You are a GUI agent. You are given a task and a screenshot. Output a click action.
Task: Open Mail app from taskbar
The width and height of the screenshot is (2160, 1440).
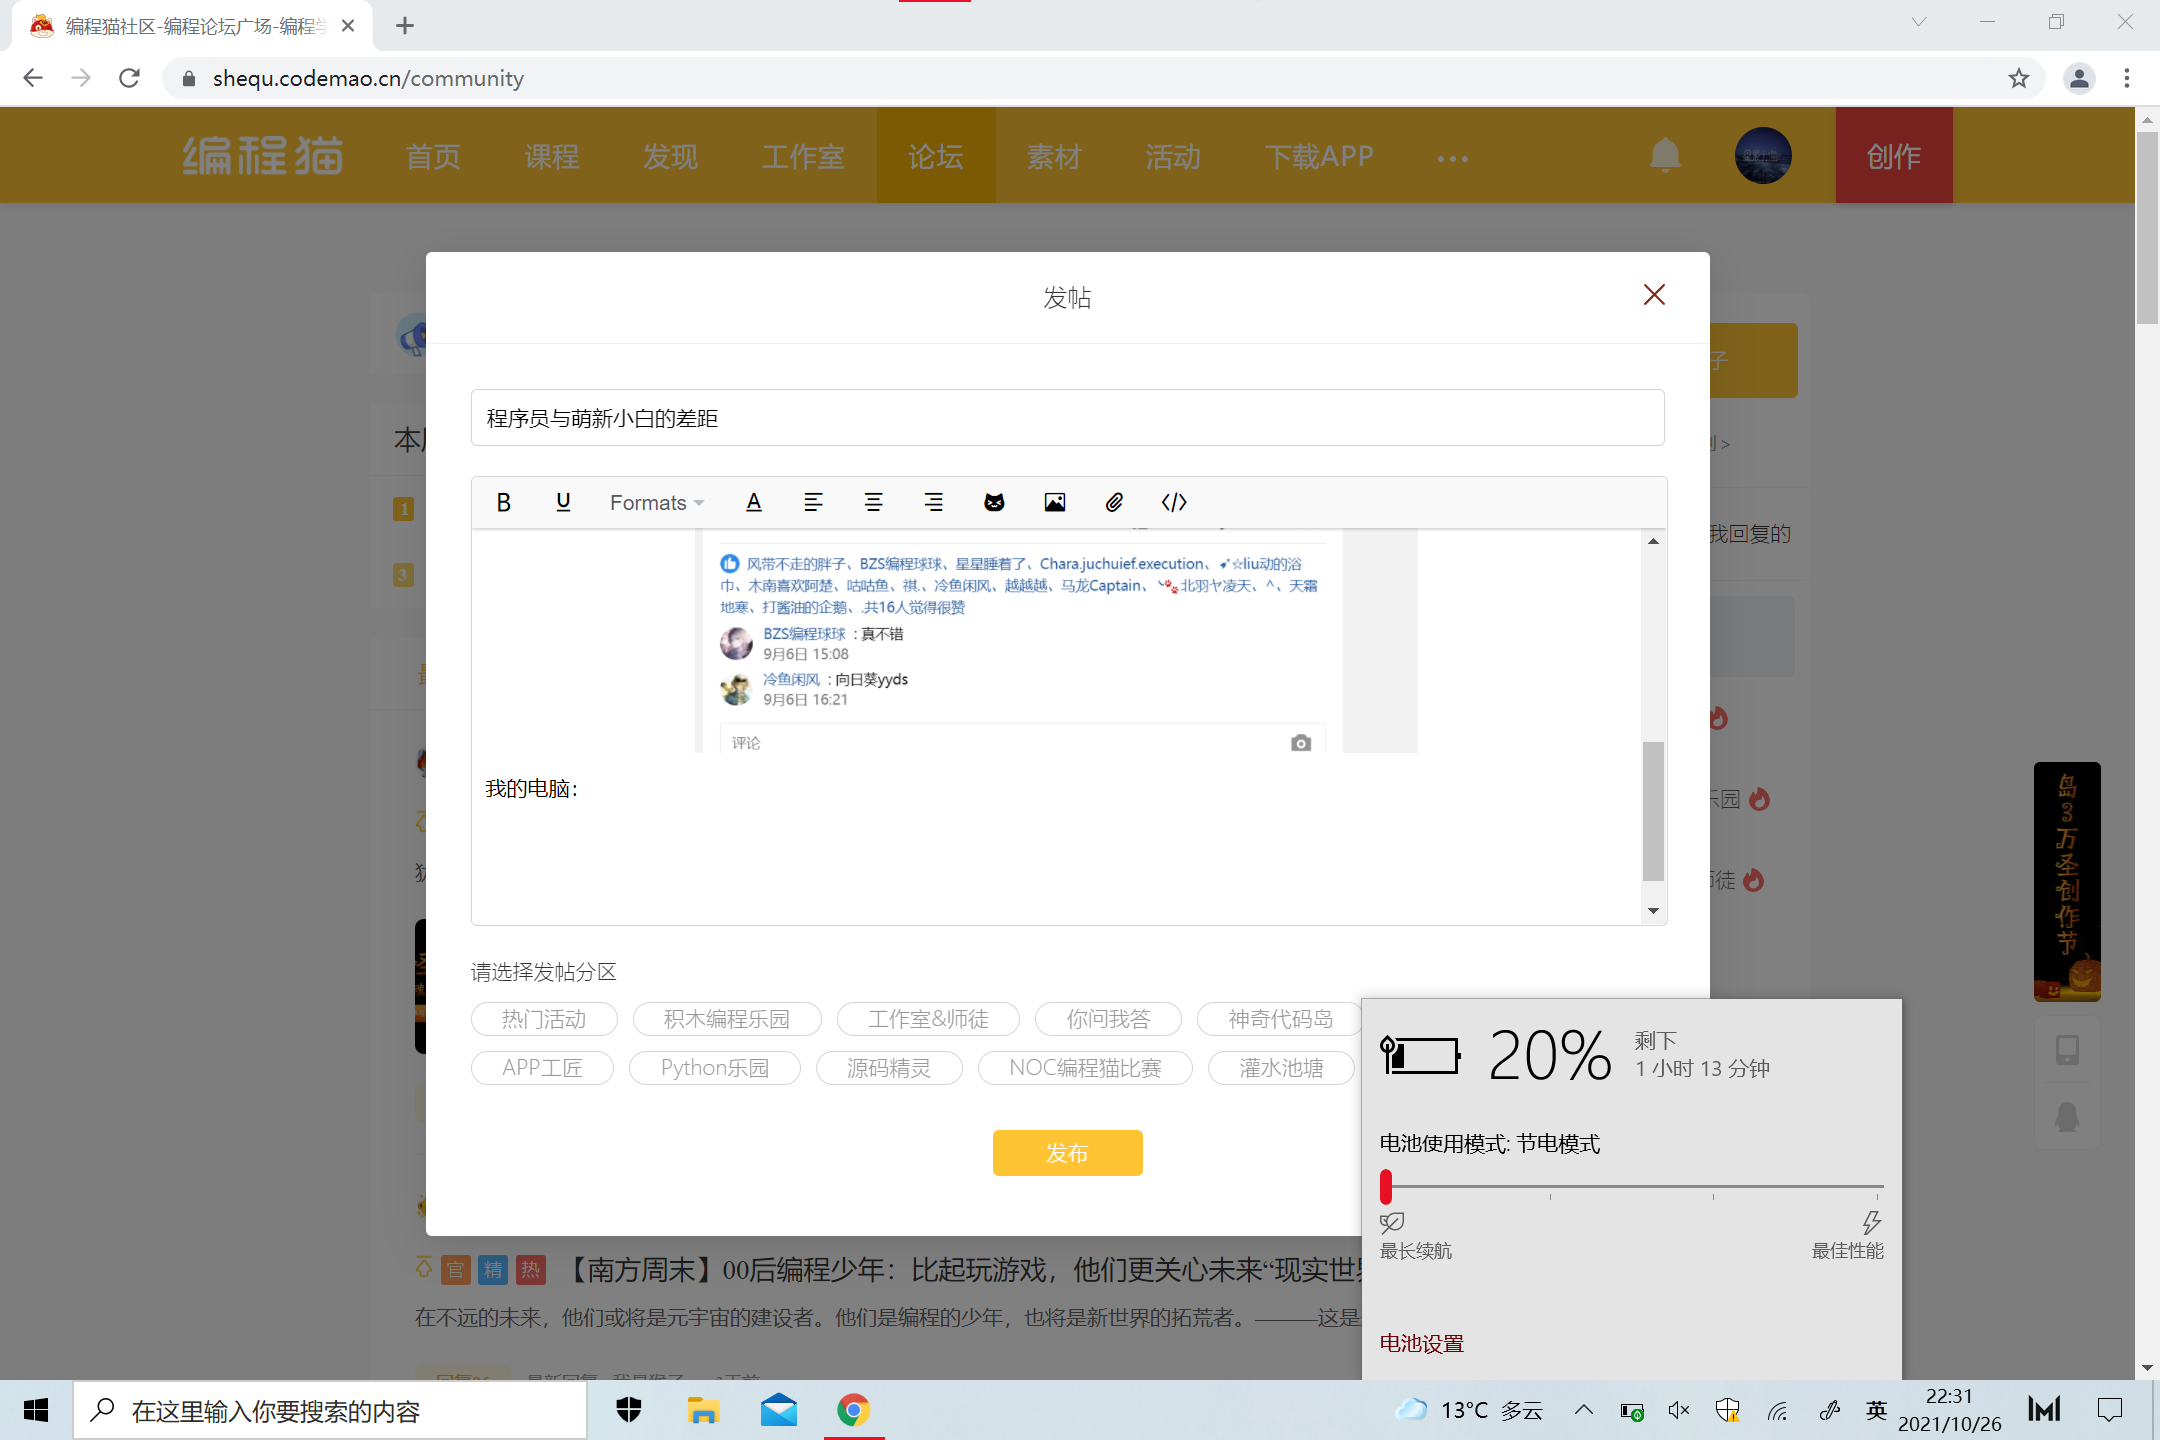(778, 1411)
